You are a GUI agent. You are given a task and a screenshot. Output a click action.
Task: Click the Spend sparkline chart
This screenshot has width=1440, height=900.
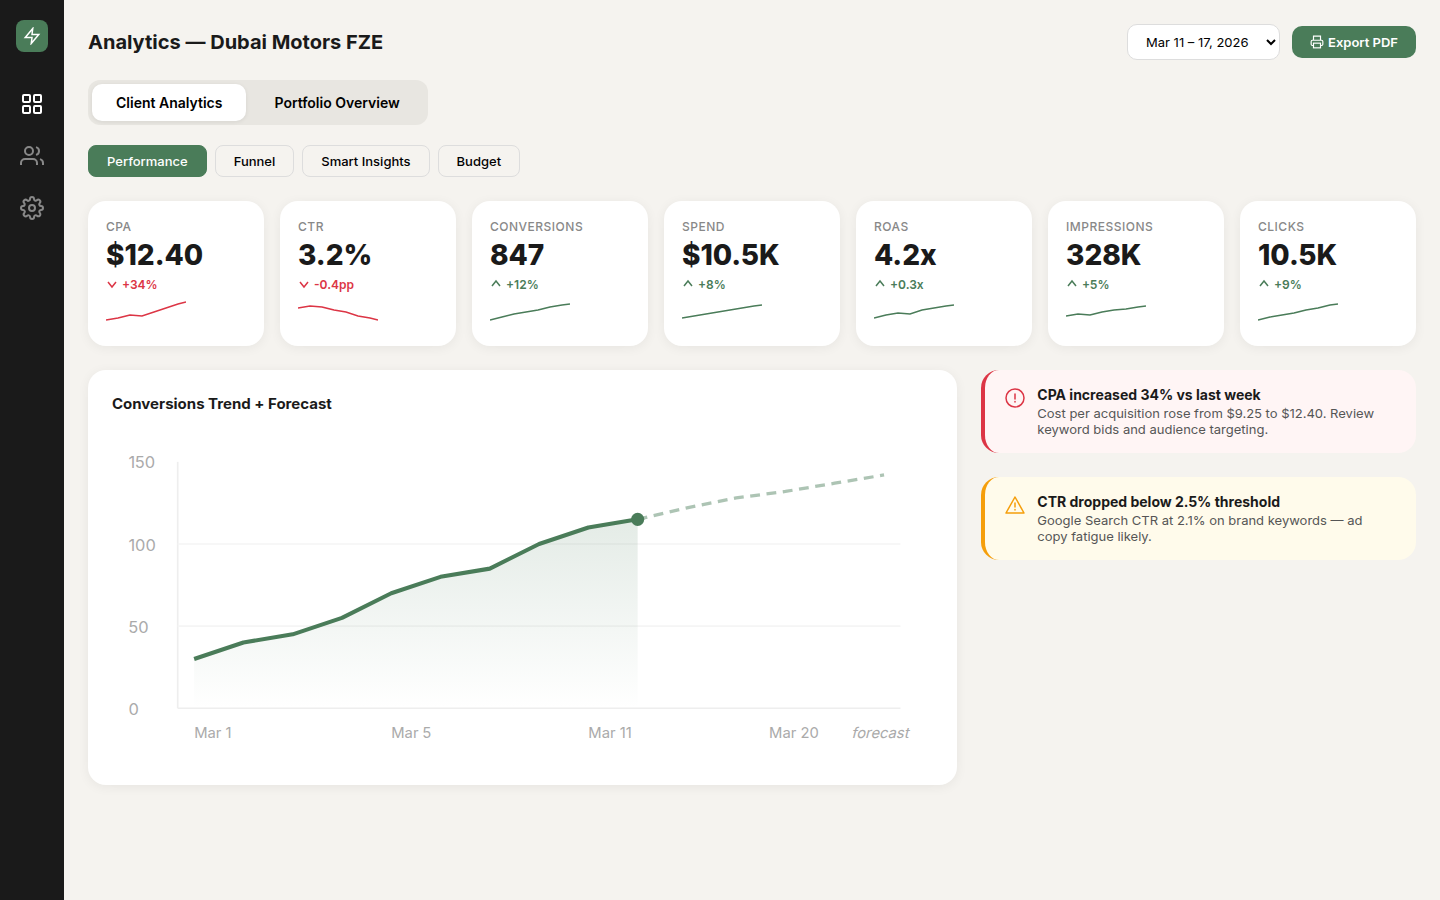tap(722, 312)
